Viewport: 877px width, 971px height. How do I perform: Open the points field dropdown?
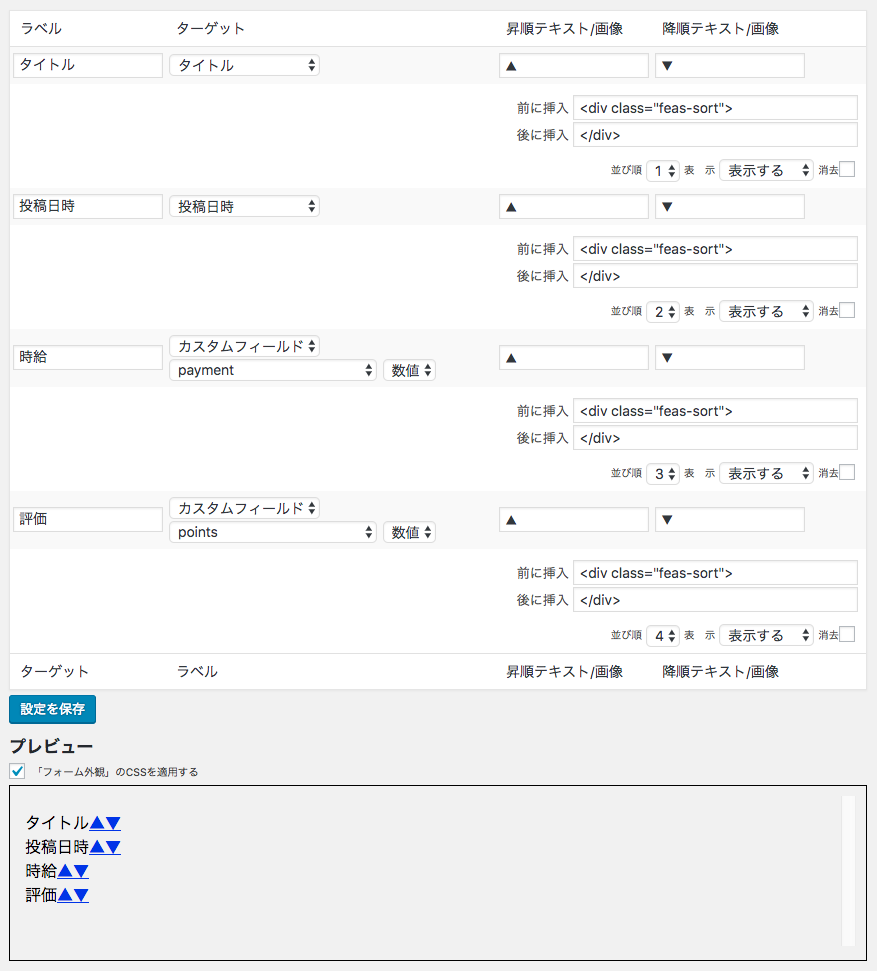tap(273, 533)
